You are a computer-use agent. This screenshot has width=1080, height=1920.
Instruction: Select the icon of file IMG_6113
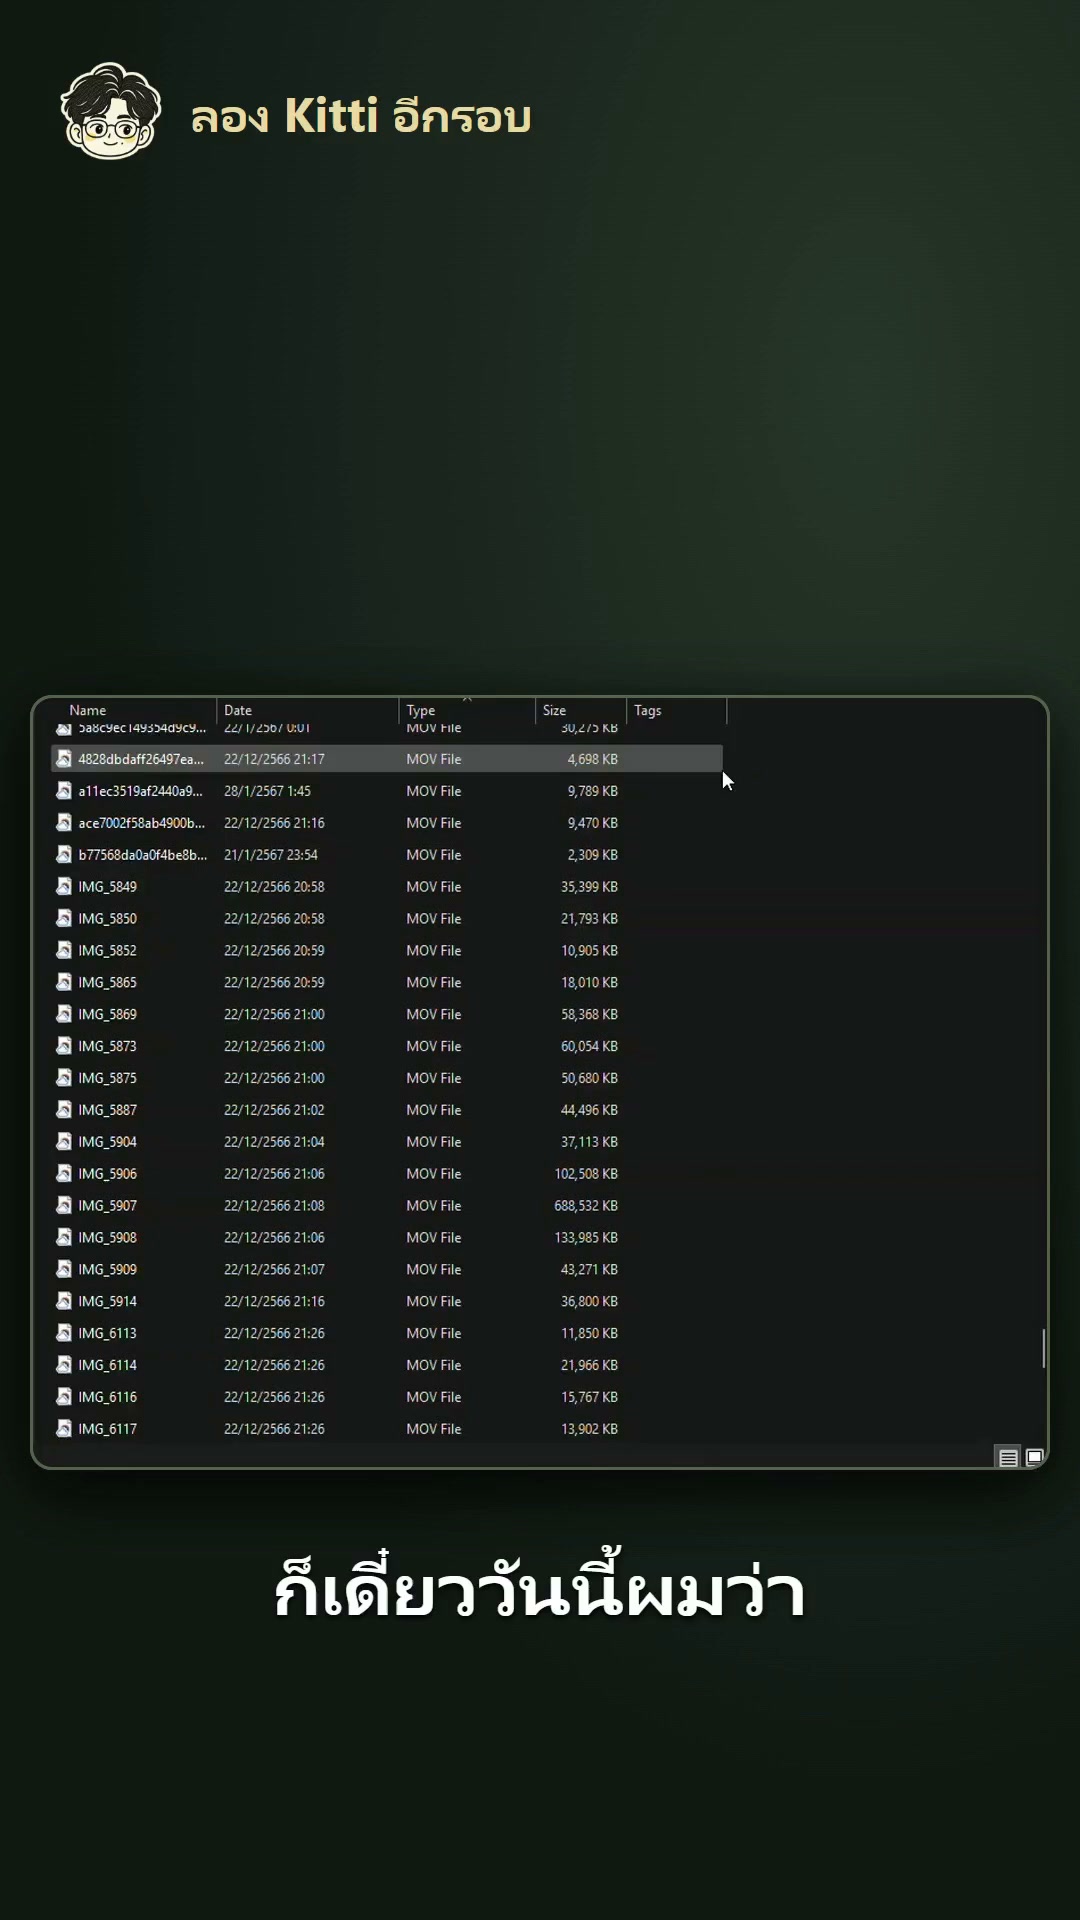pyautogui.click(x=64, y=1333)
